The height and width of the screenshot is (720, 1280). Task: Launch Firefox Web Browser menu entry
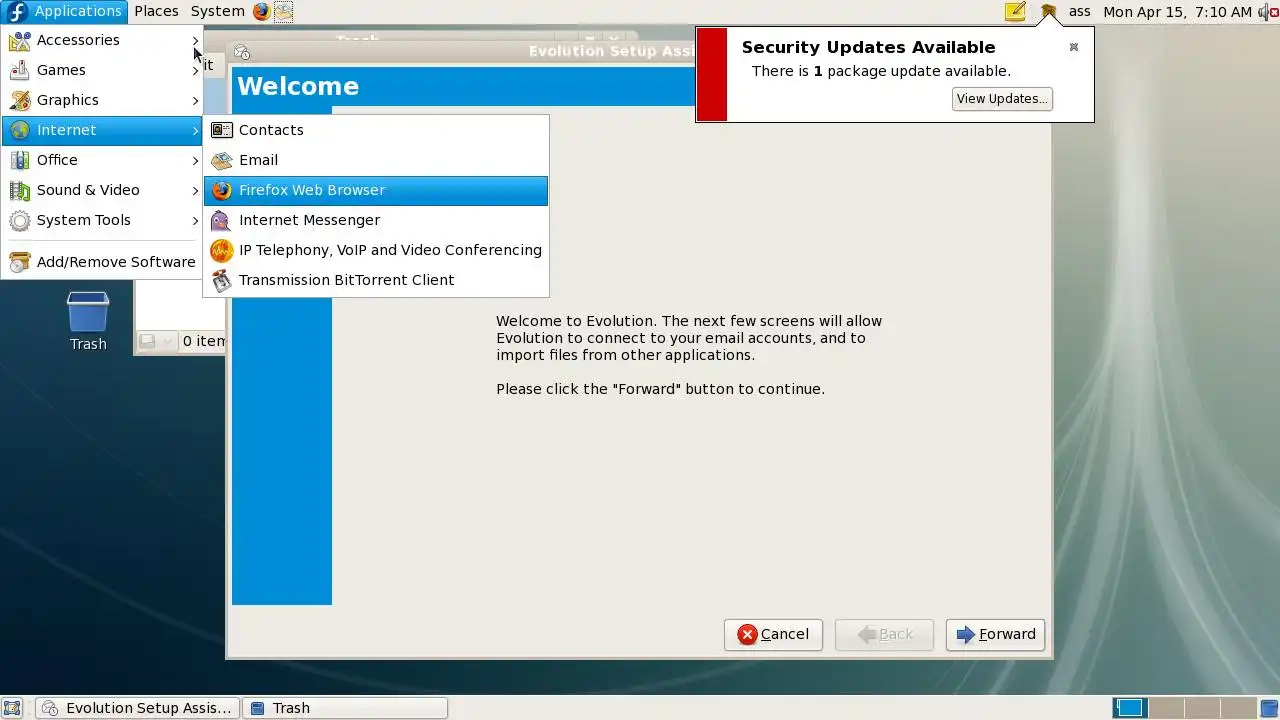[x=376, y=190]
